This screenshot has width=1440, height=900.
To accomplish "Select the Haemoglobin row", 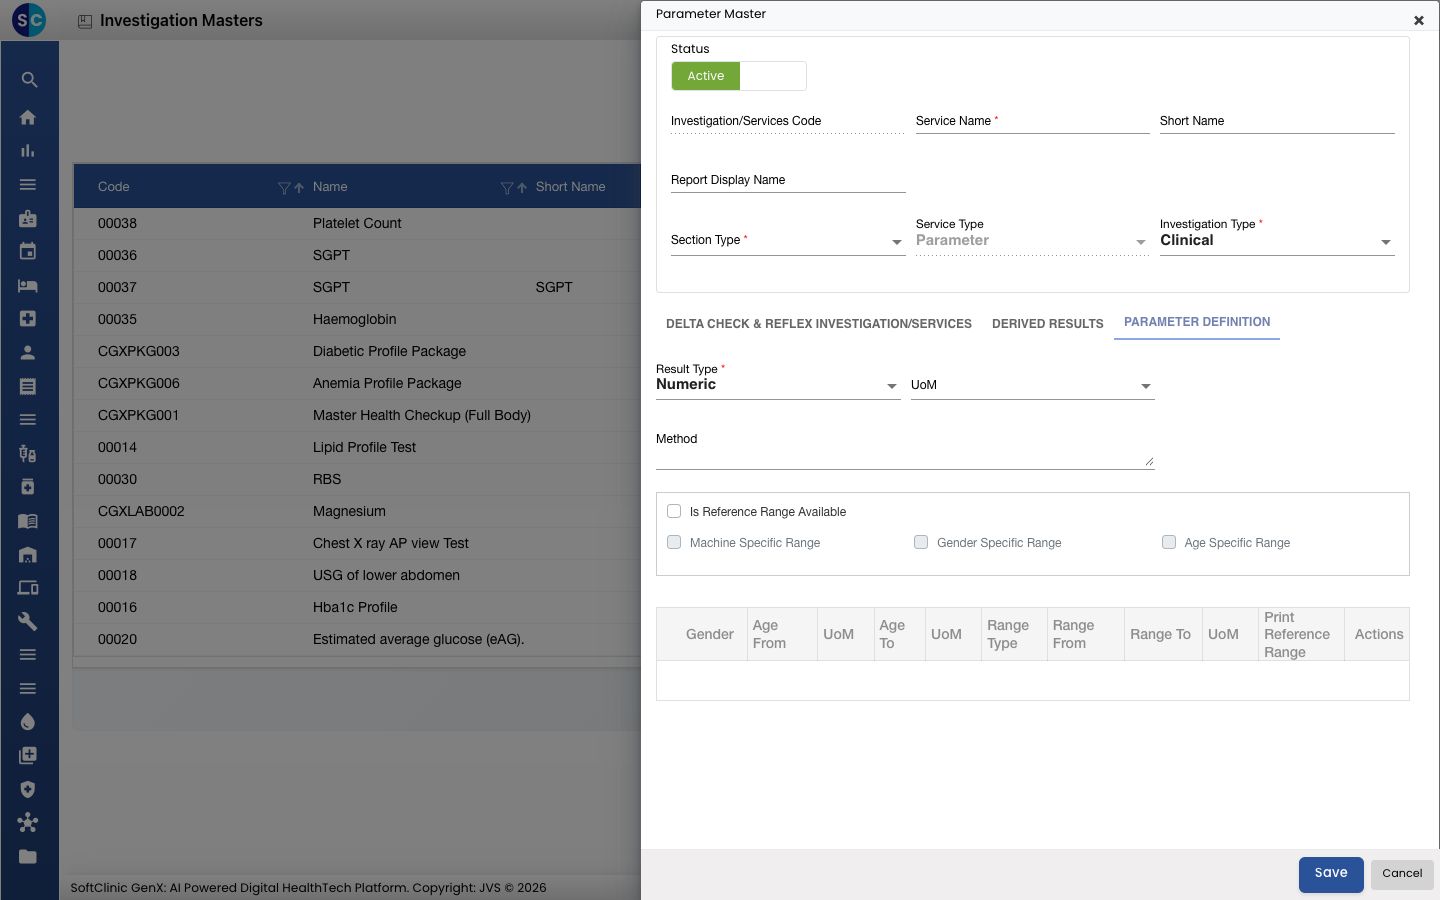I will pyautogui.click(x=357, y=319).
